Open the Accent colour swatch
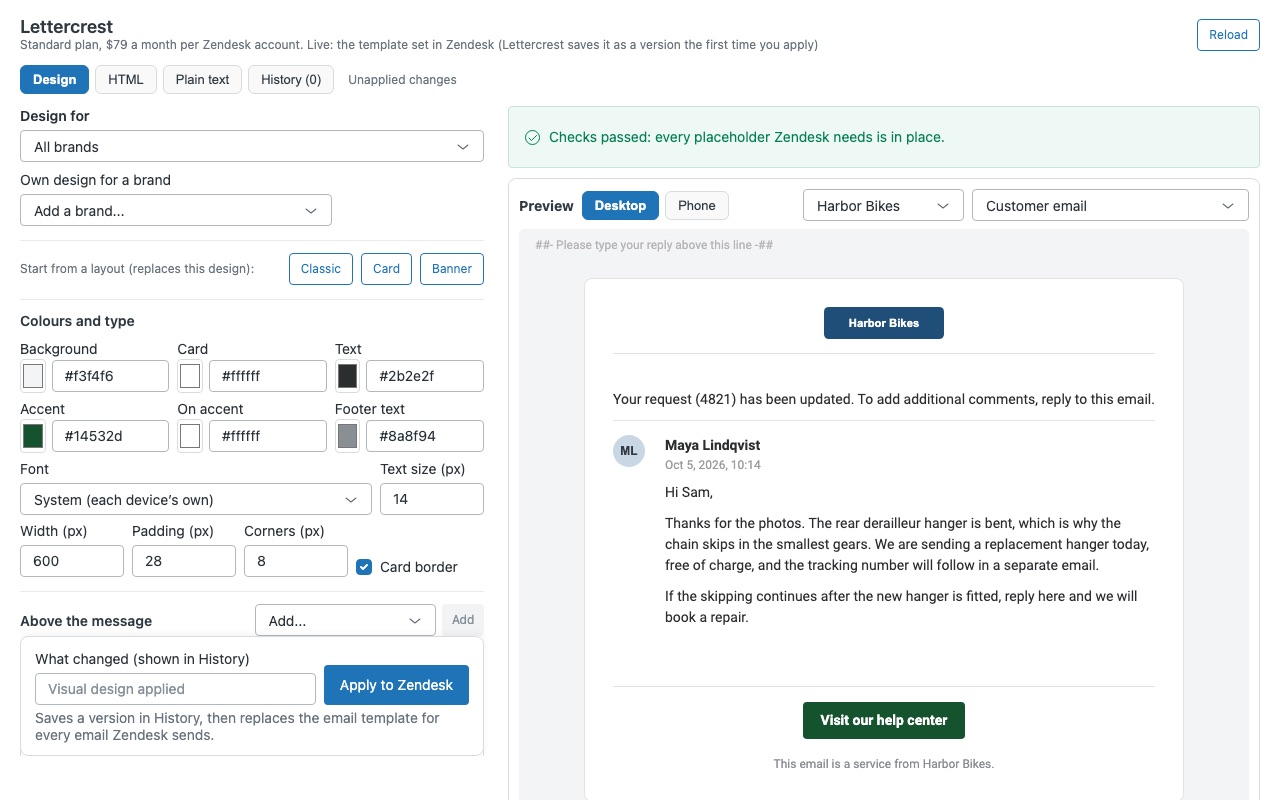This screenshot has width=1280, height=800. pyautogui.click(x=33, y=436)
